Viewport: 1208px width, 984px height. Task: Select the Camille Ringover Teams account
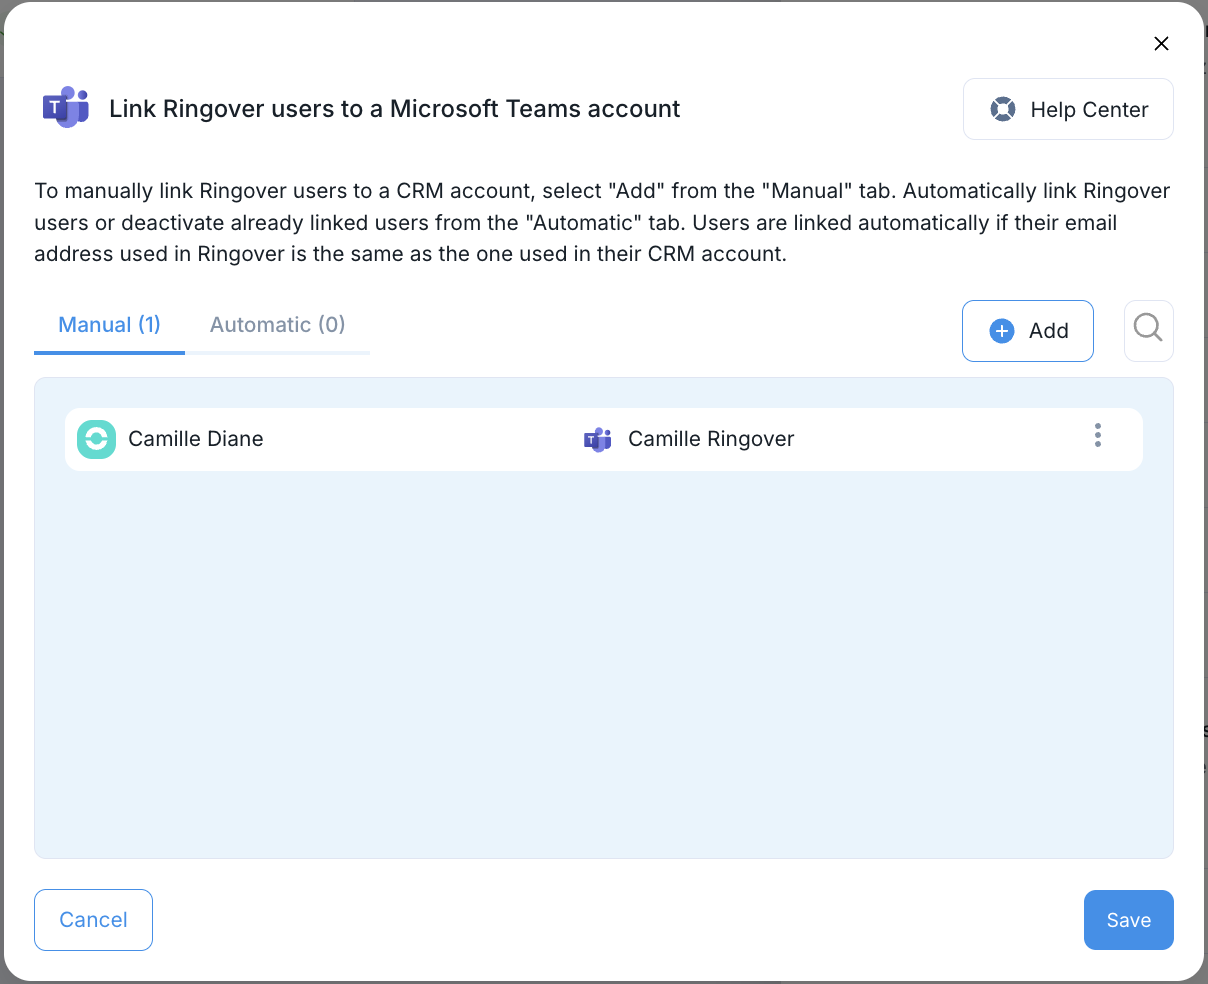coord(711,439)
